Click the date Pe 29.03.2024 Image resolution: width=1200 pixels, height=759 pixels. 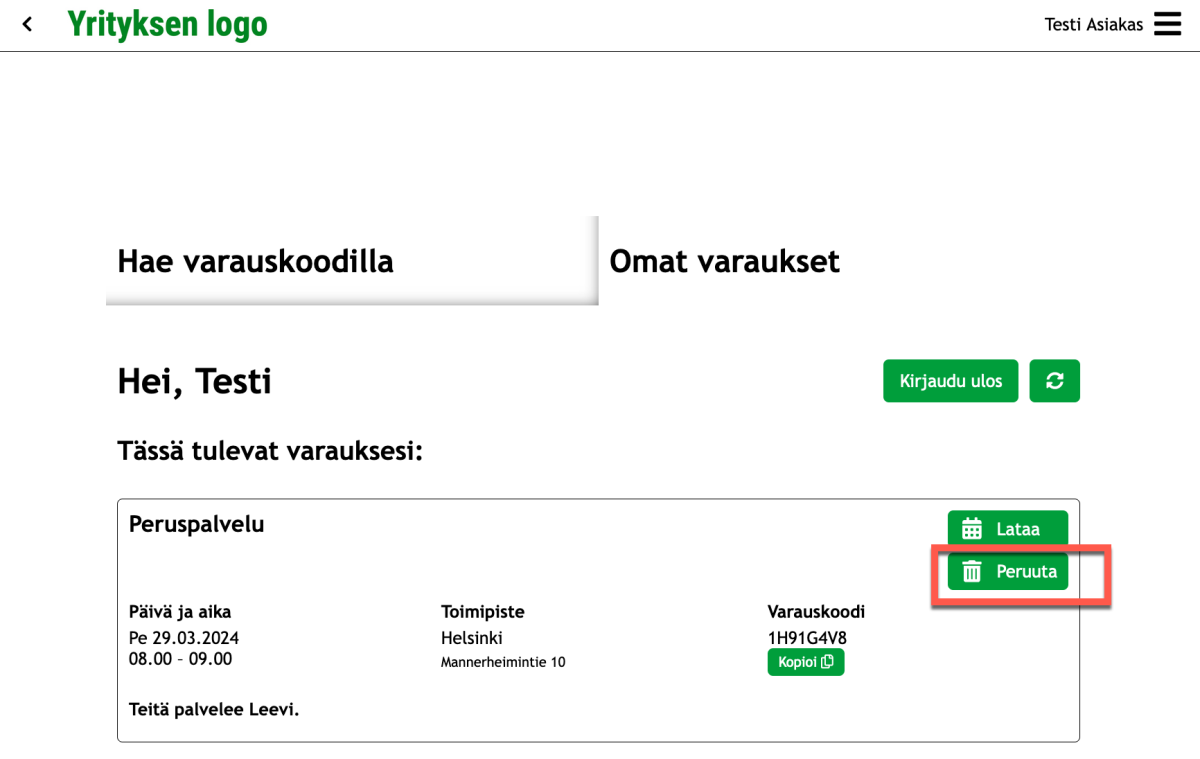184,638
